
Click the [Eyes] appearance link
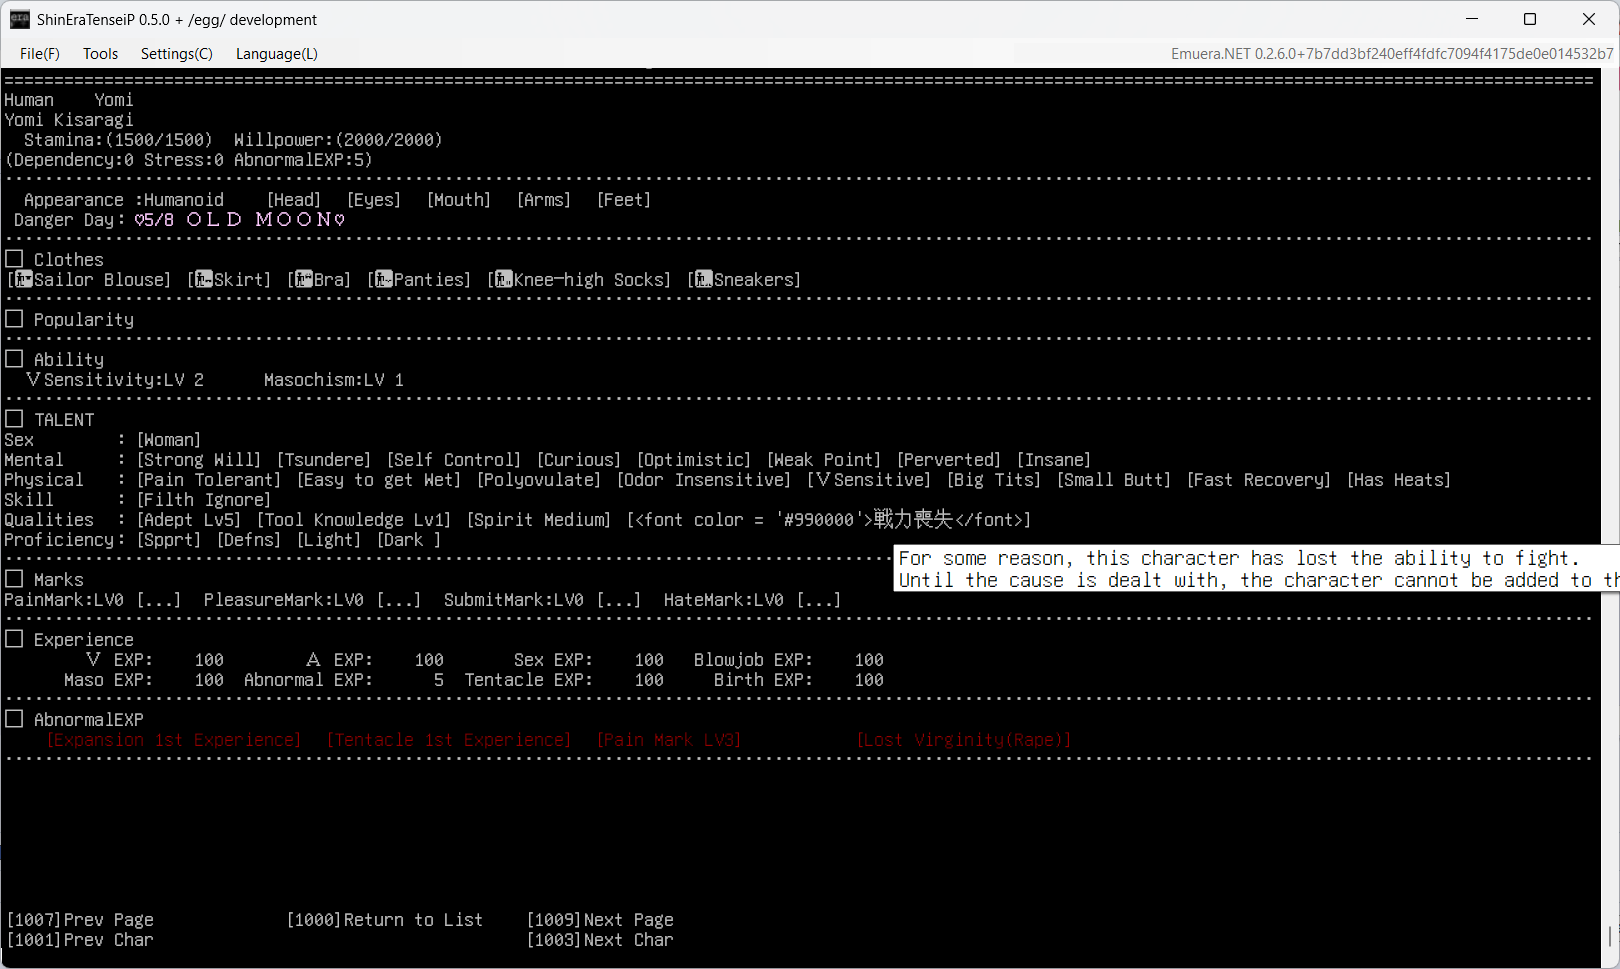[374, 200]
